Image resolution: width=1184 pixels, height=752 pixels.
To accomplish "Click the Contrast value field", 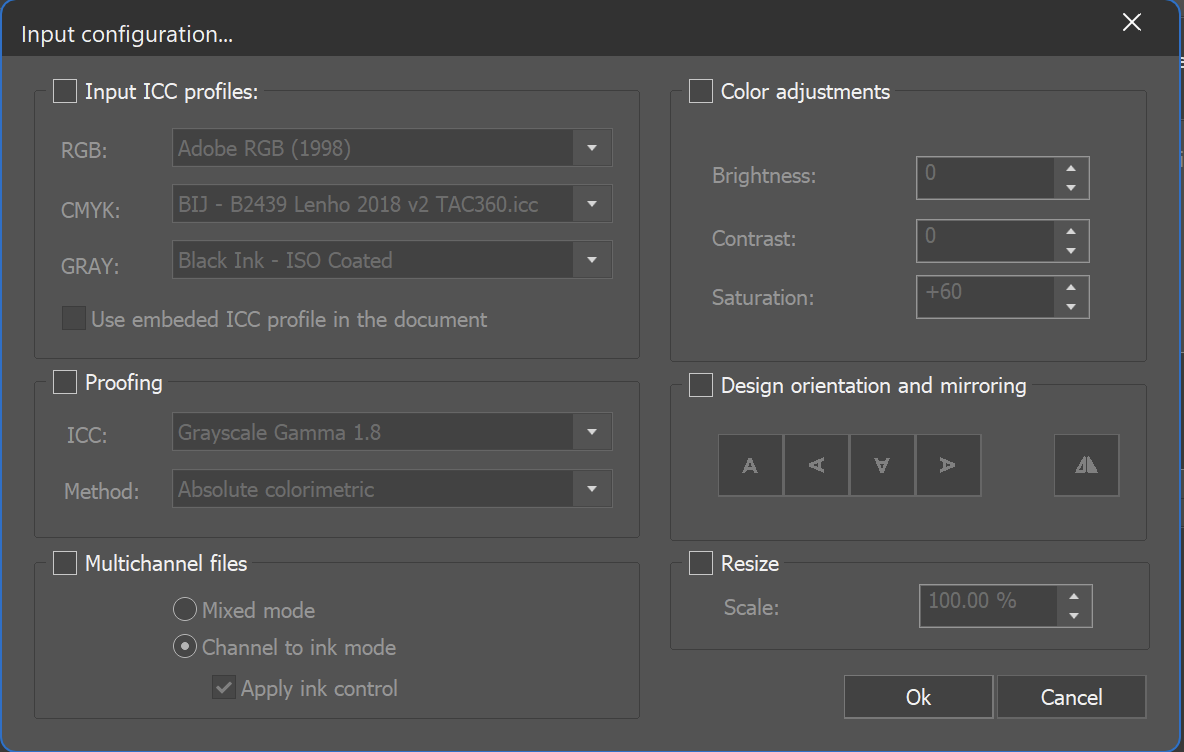I will coord(985,241).
